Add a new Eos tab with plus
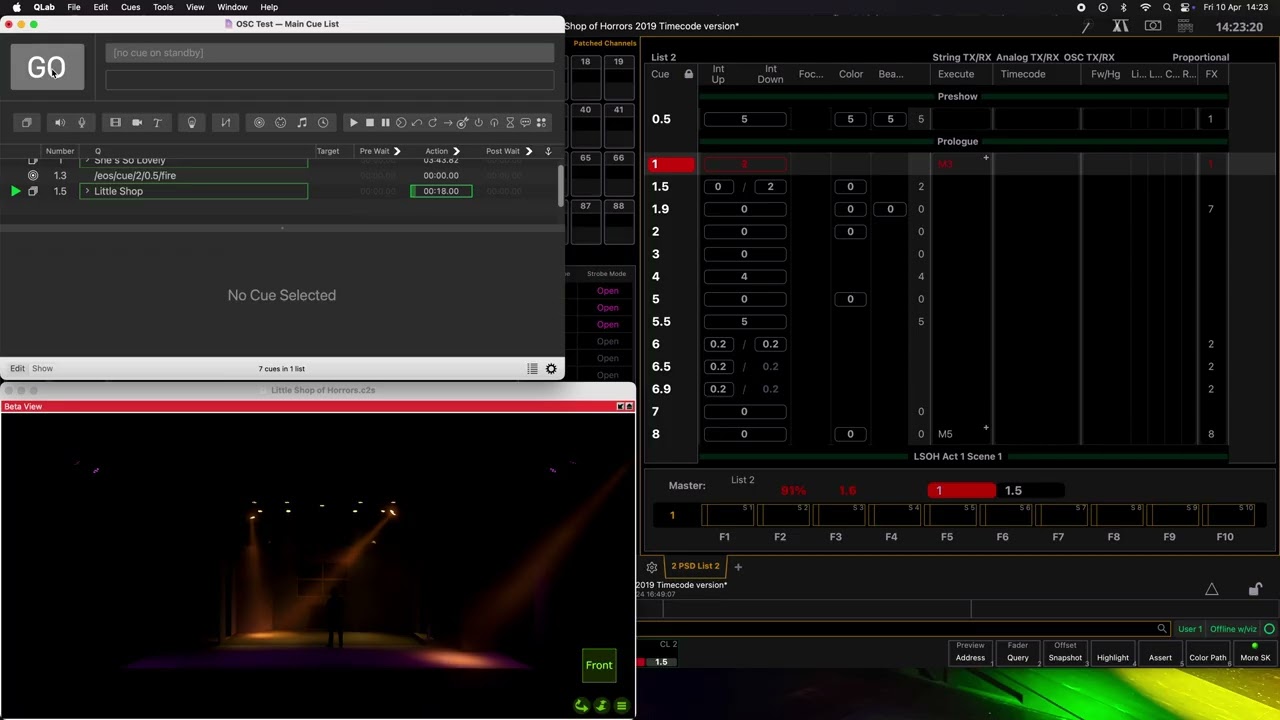This screenshot has height=720, width=1280. pos(738,566)
